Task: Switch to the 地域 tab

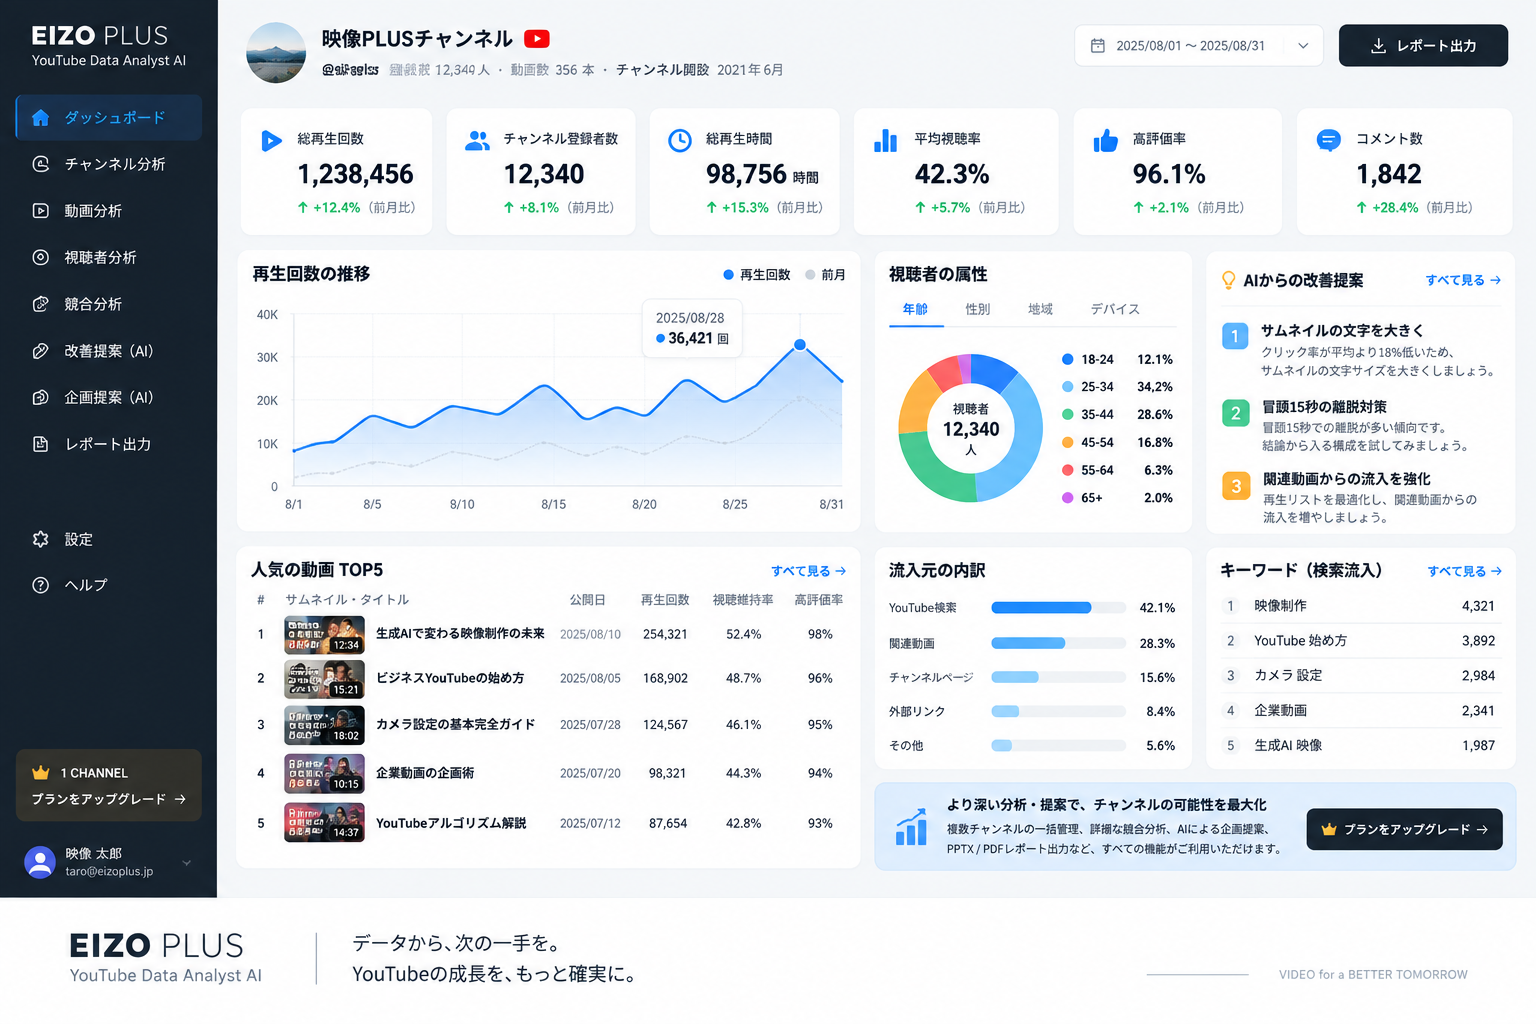Action: click(1041, 310)
